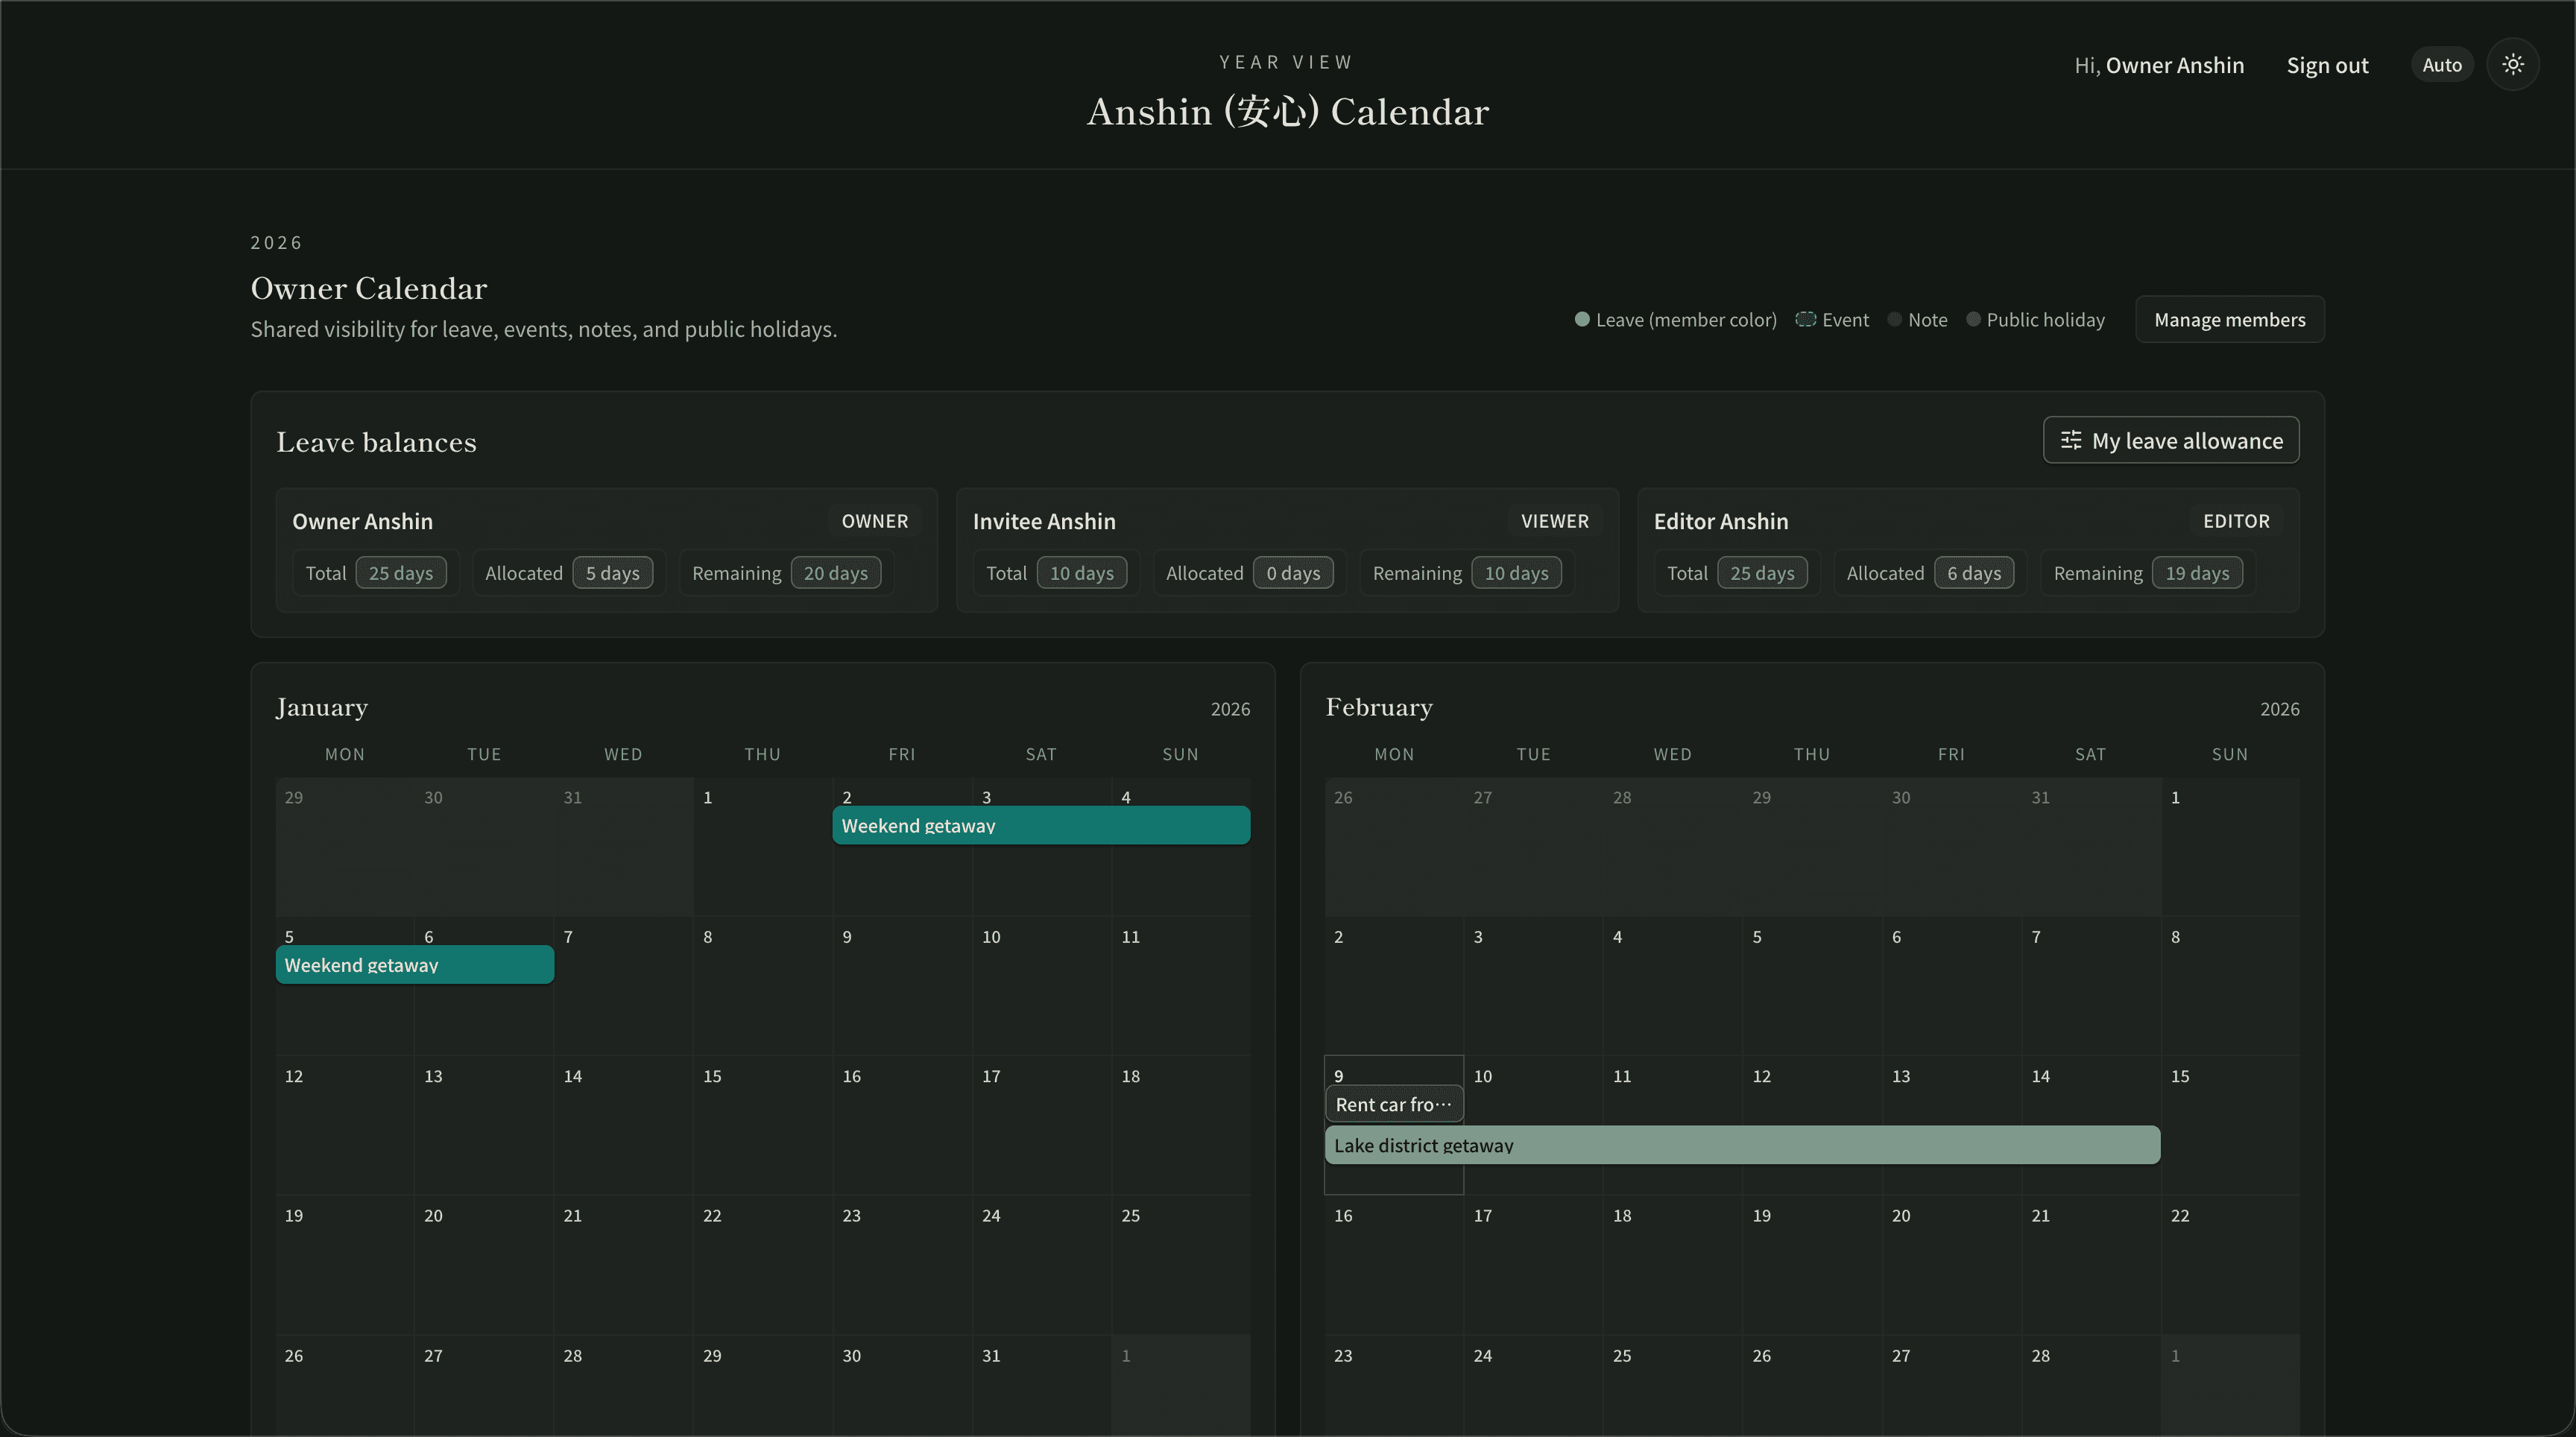
Task: Open the Lake district getaway event
Action: (x=1742, y=1145)
